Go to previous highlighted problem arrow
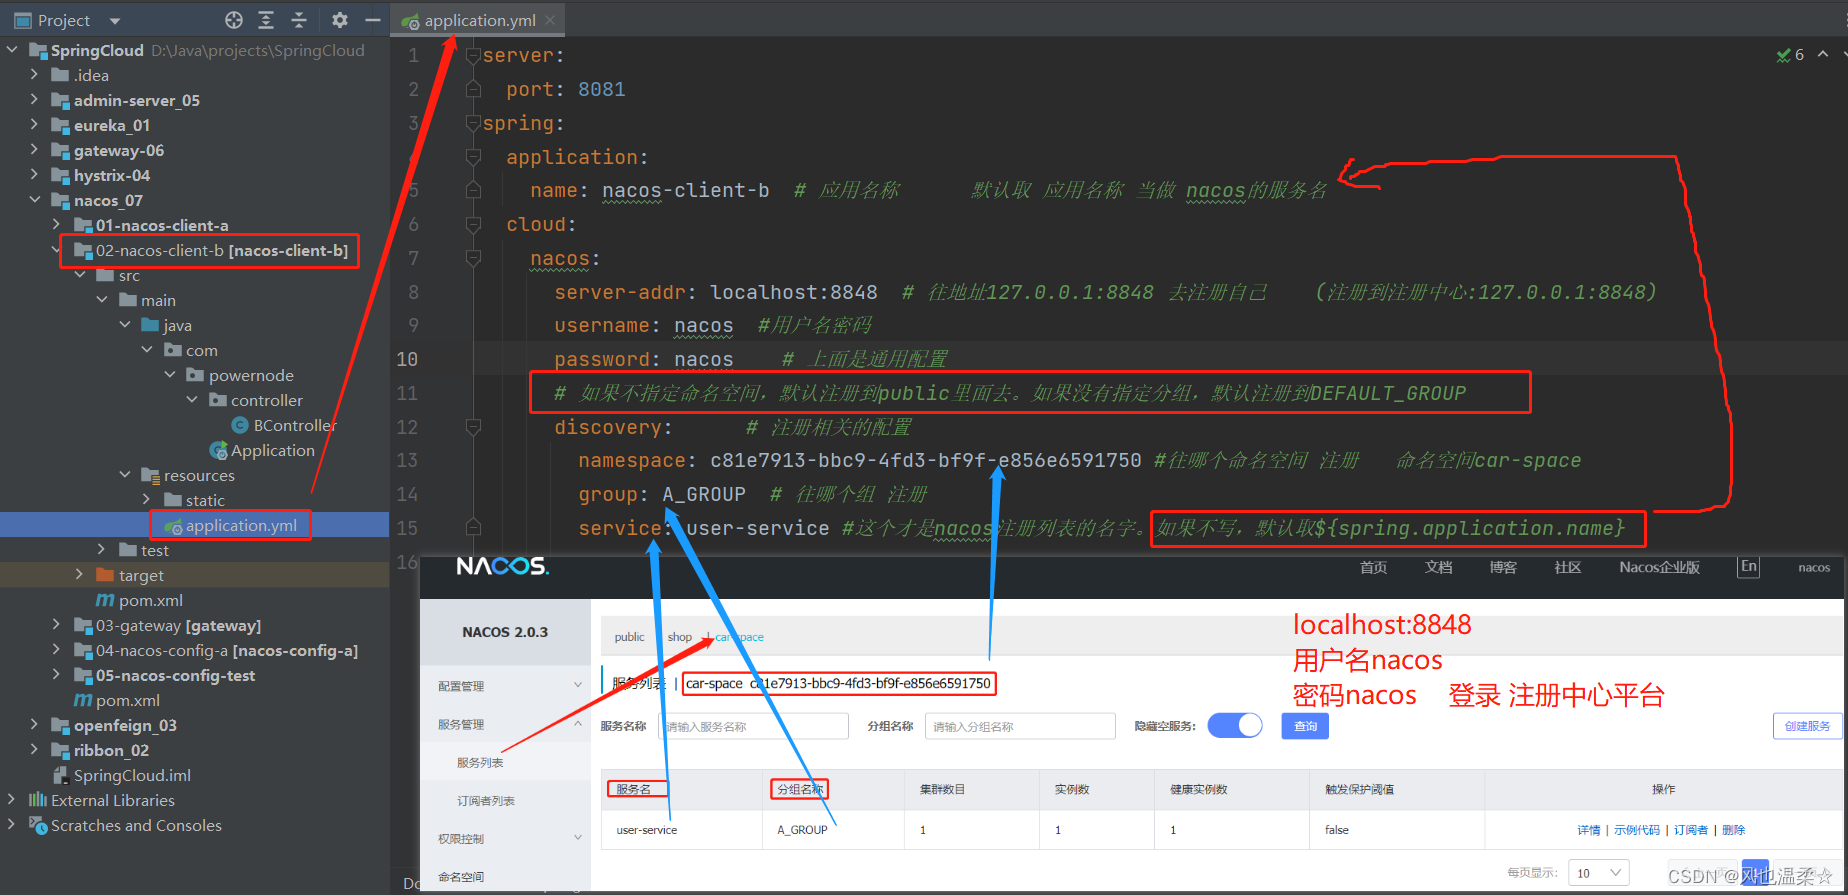This screenshot has width=1848, height=895. (1823, 54)
